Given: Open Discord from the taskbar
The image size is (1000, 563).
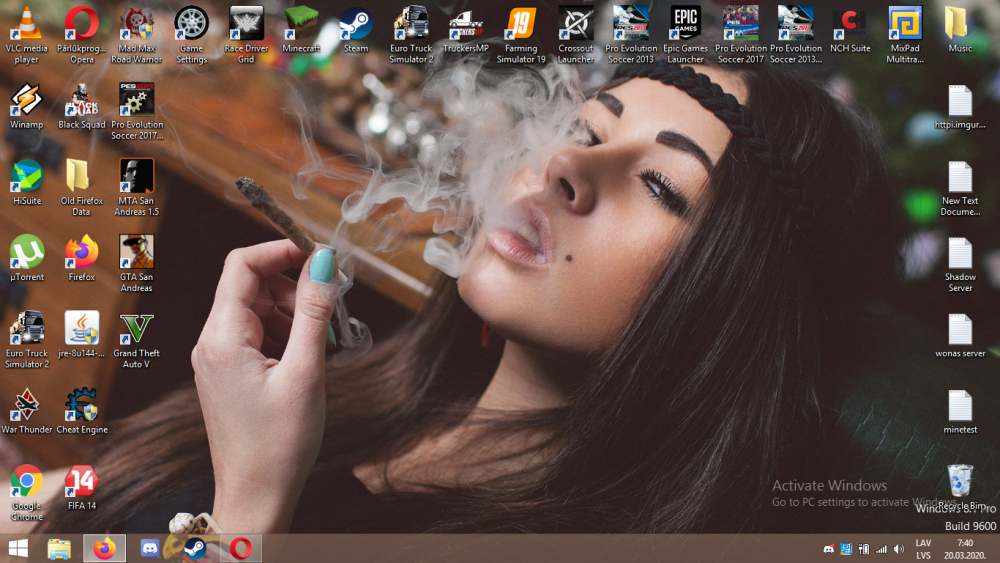Looking at the screenshot, I should (x=149, y=548).
